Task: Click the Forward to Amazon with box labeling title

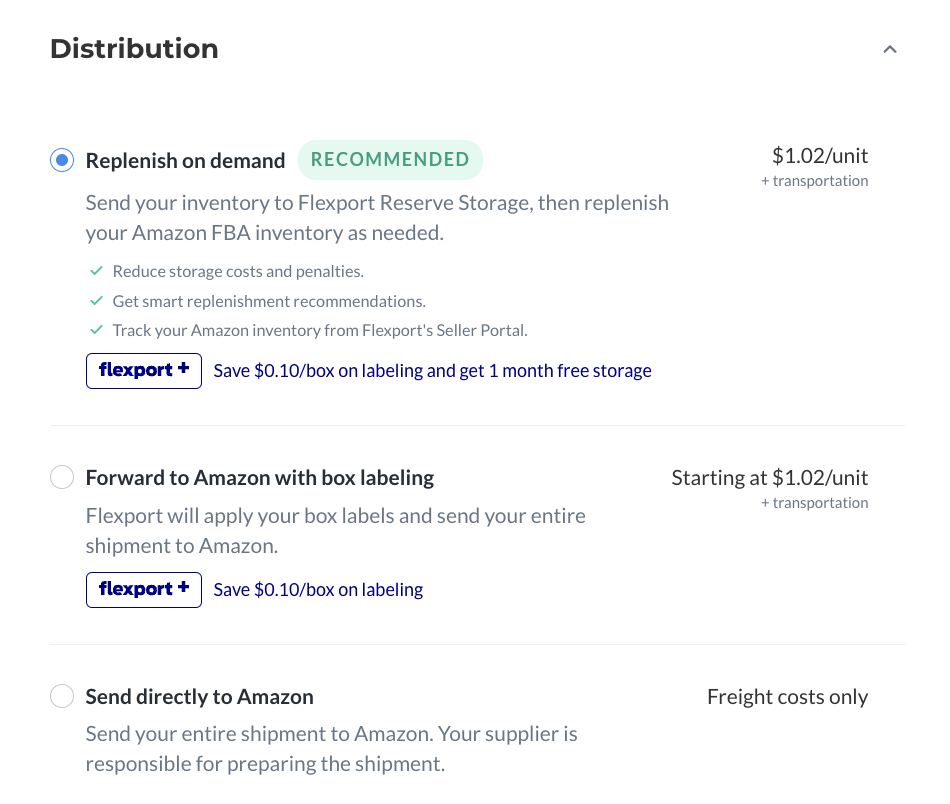Action: pos(260,477)
